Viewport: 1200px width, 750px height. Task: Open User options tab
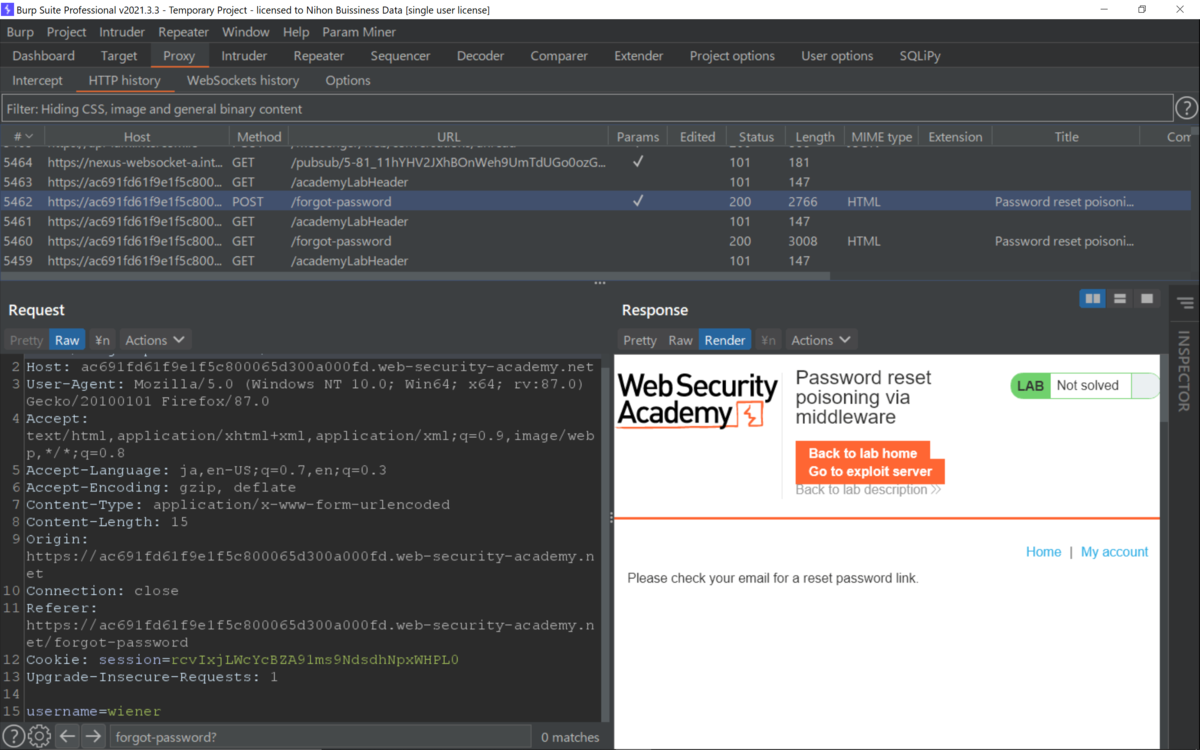837,56
